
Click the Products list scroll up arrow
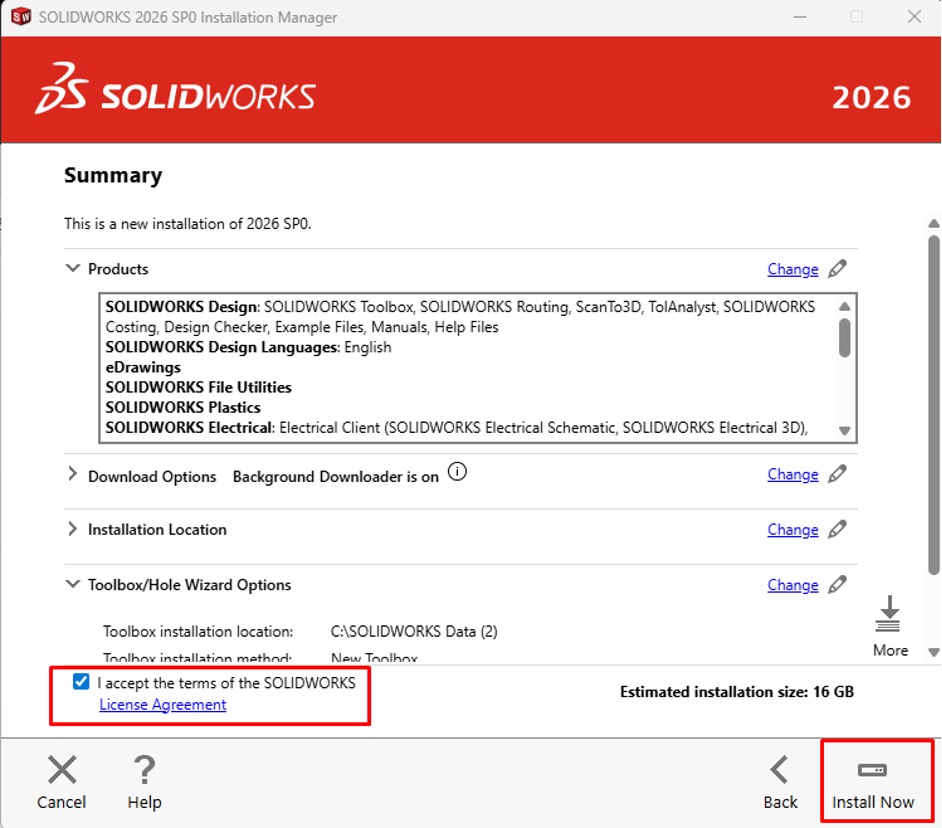click(845, 306)
